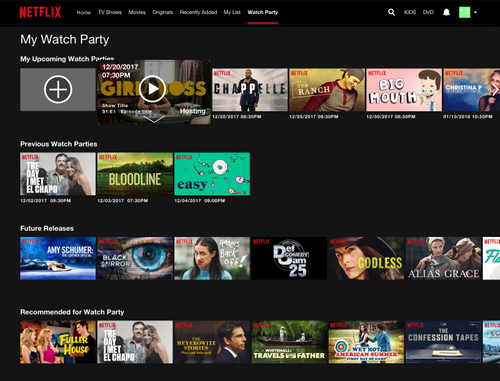Switch to the Watch Party tab
500x381 pixels.
[x=263, y=12]
